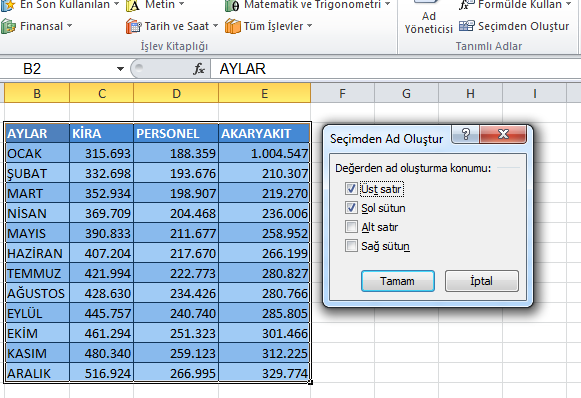Expand the Metin dropdown arrow

point(182,4)
